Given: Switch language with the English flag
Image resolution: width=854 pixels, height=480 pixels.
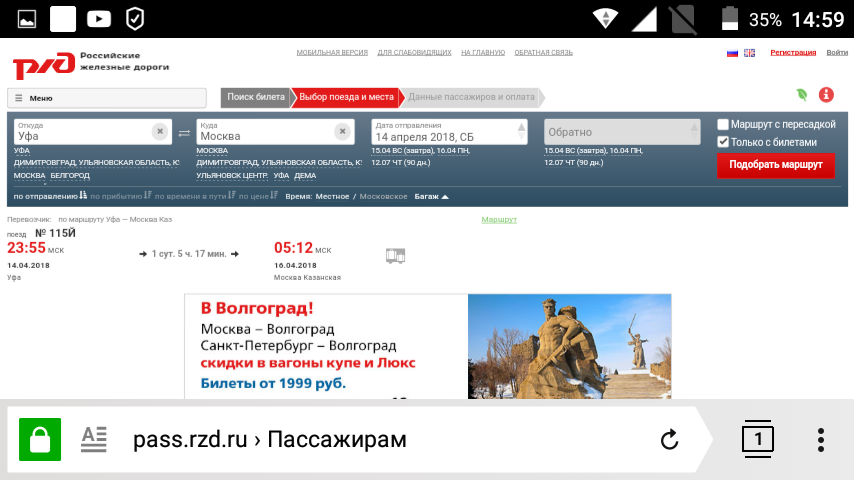Looking at the screenshot, I should 749,53.
